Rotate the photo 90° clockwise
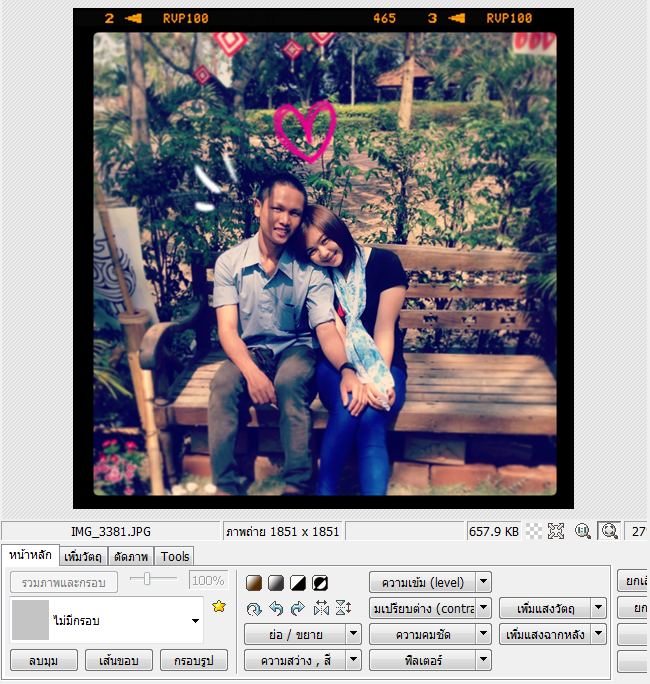Image resolution: width=650 pixels, height=684 pixels. [x=297, y=608]
